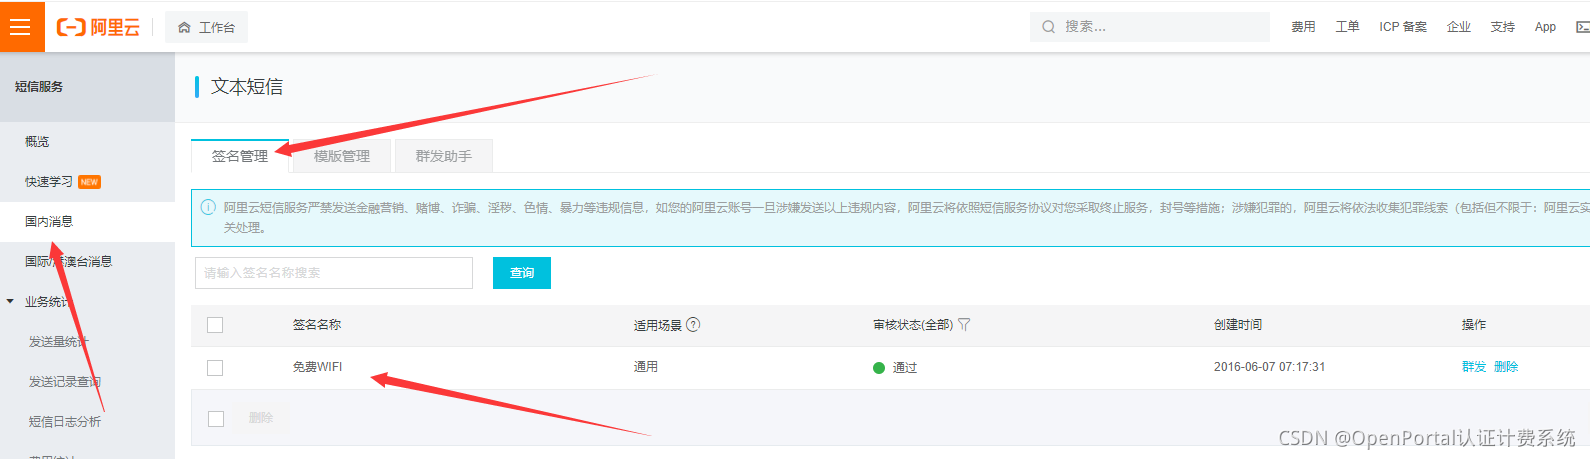
Task: Toggle the select-all header checkbox
Action: point(215,325)
